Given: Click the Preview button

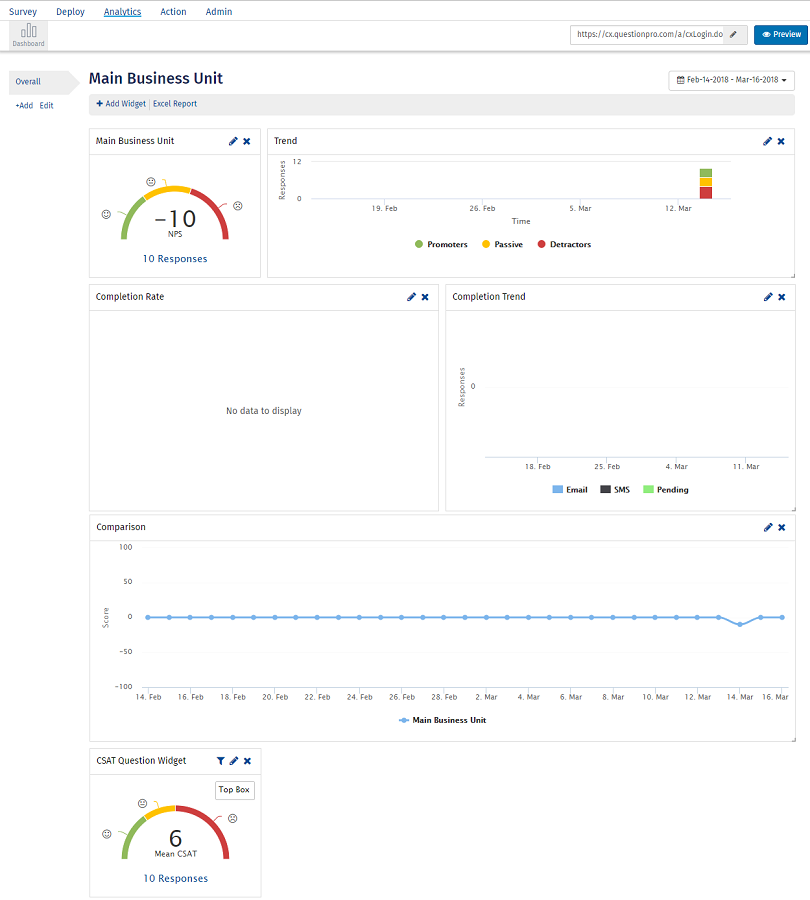Looking at the screenshot, I should 780,34.
